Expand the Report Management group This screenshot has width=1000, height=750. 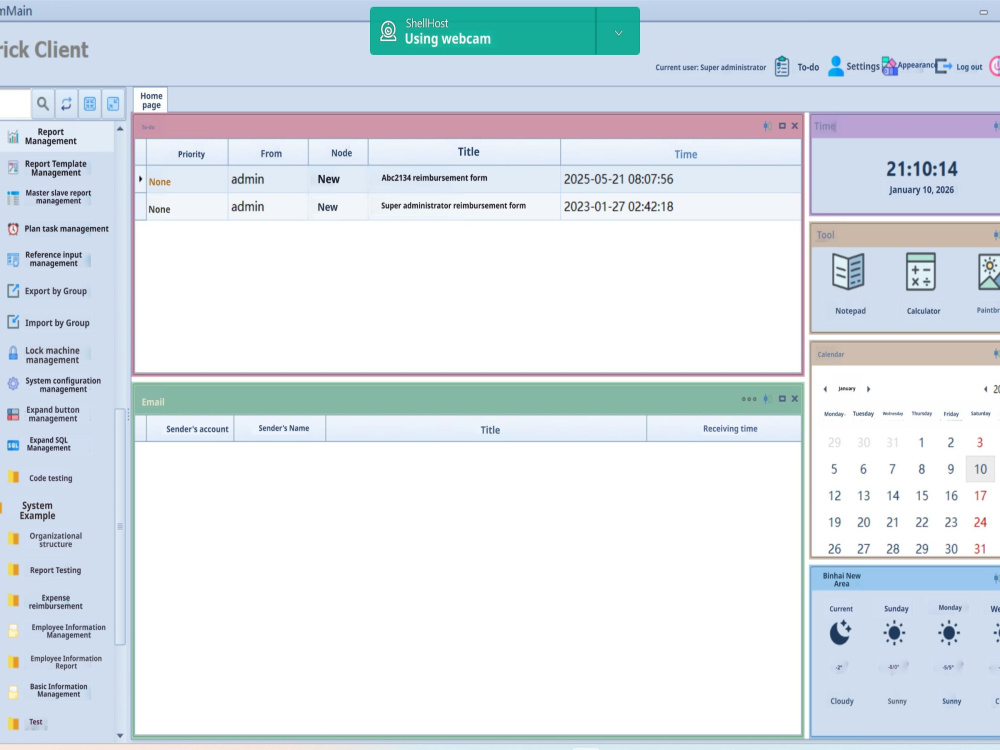coord(50,136)
